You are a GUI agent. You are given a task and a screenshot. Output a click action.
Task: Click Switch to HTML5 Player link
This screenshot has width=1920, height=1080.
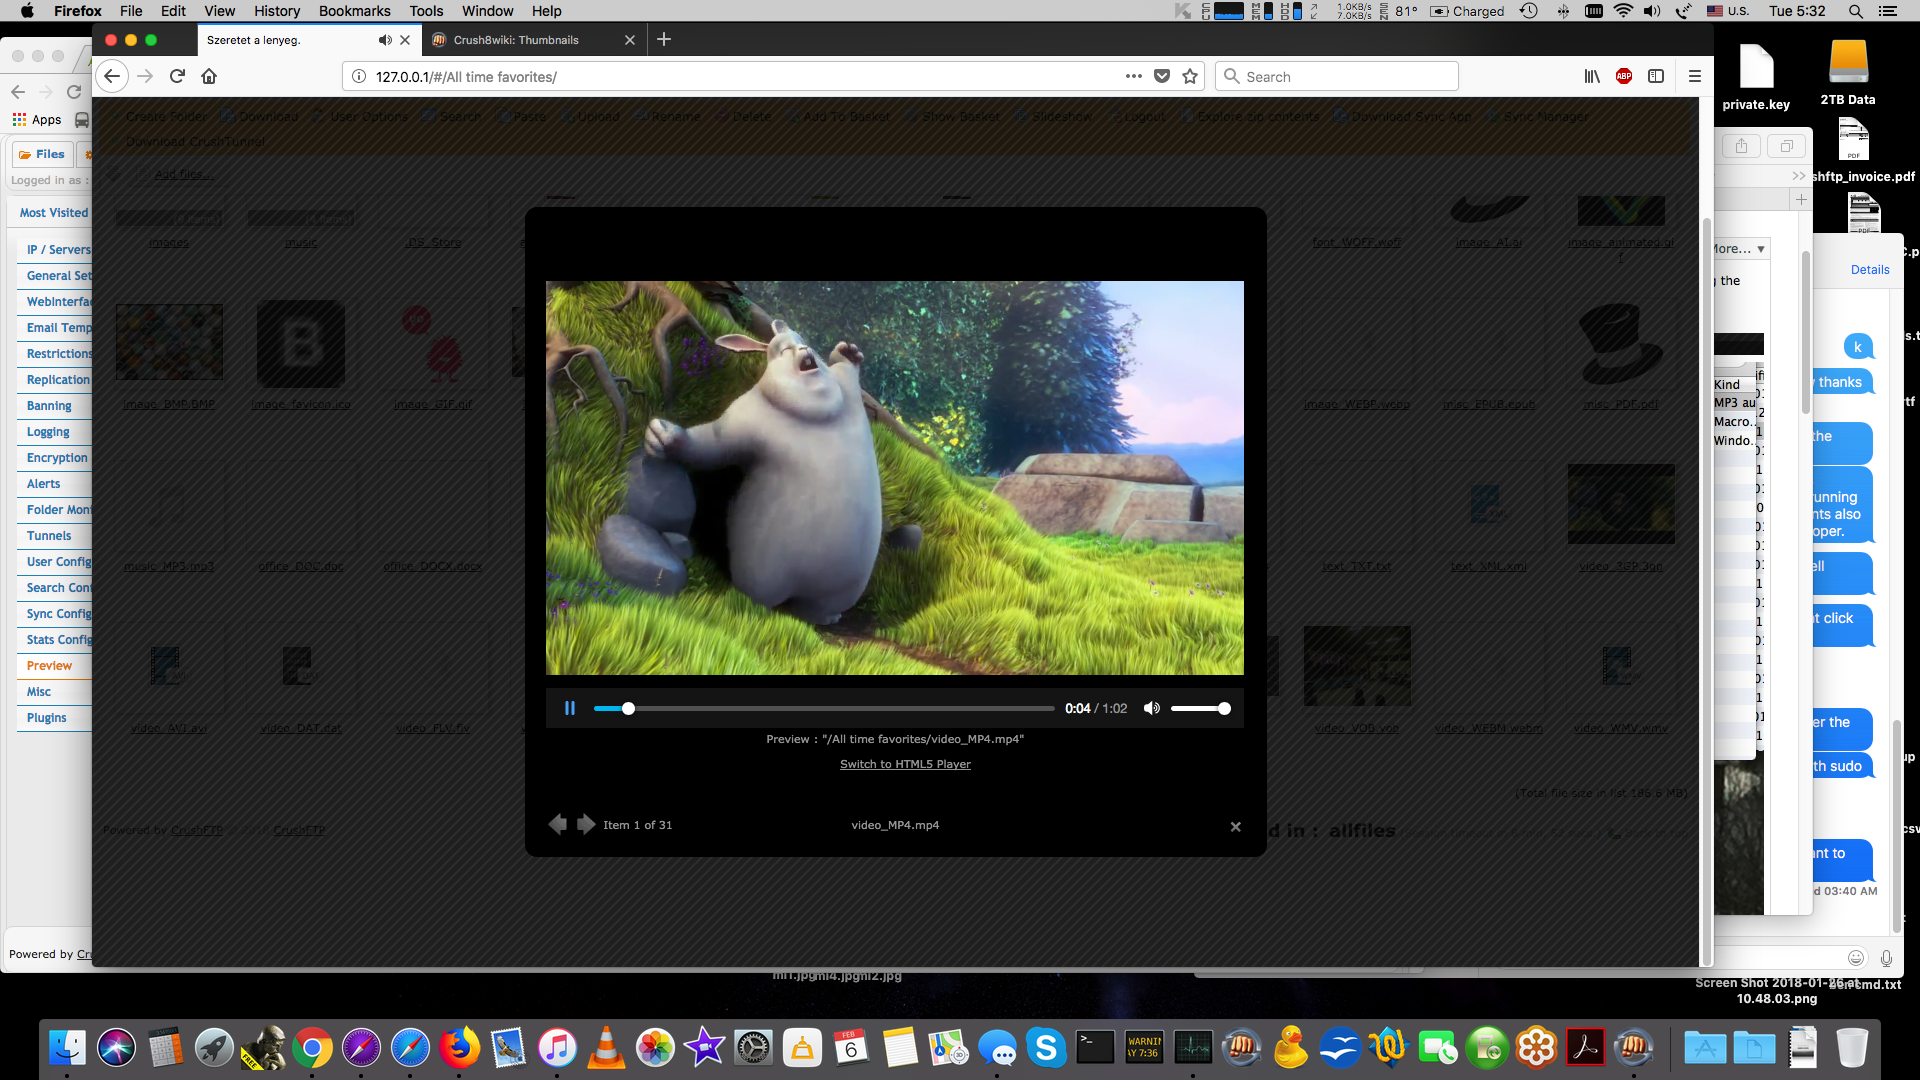tap(905, 764)
